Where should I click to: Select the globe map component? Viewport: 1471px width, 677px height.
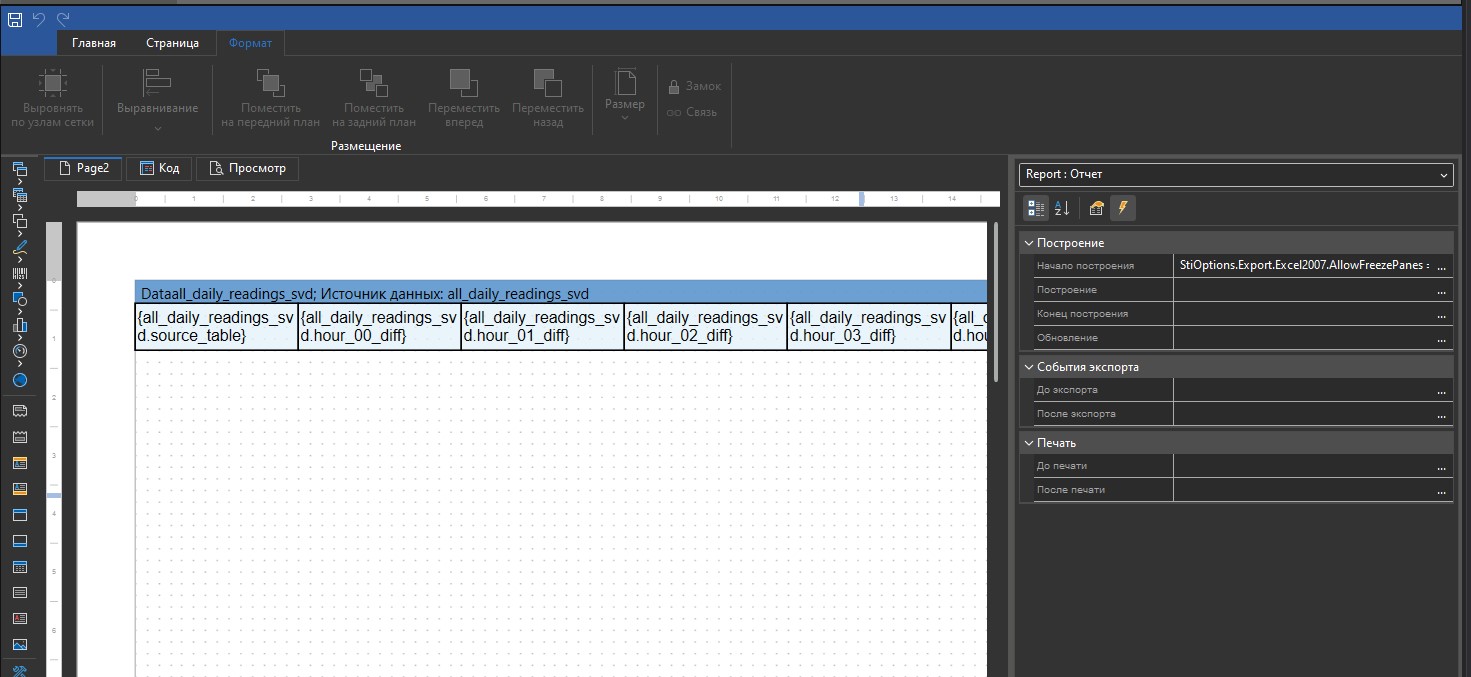pyautogui.click(x=20, y=380)
